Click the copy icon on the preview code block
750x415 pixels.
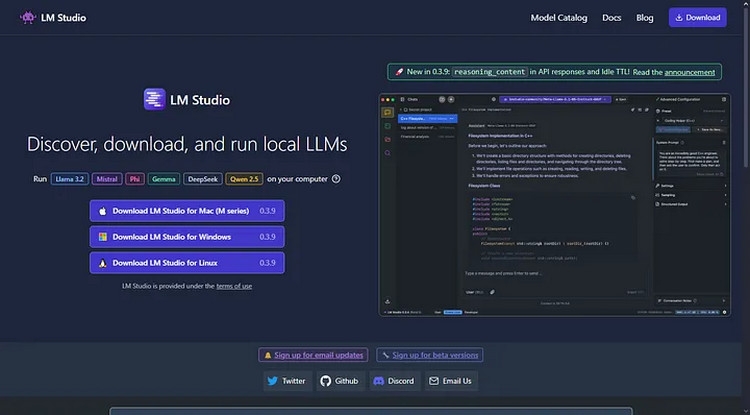pyautogui.click(x=633, y=197)
